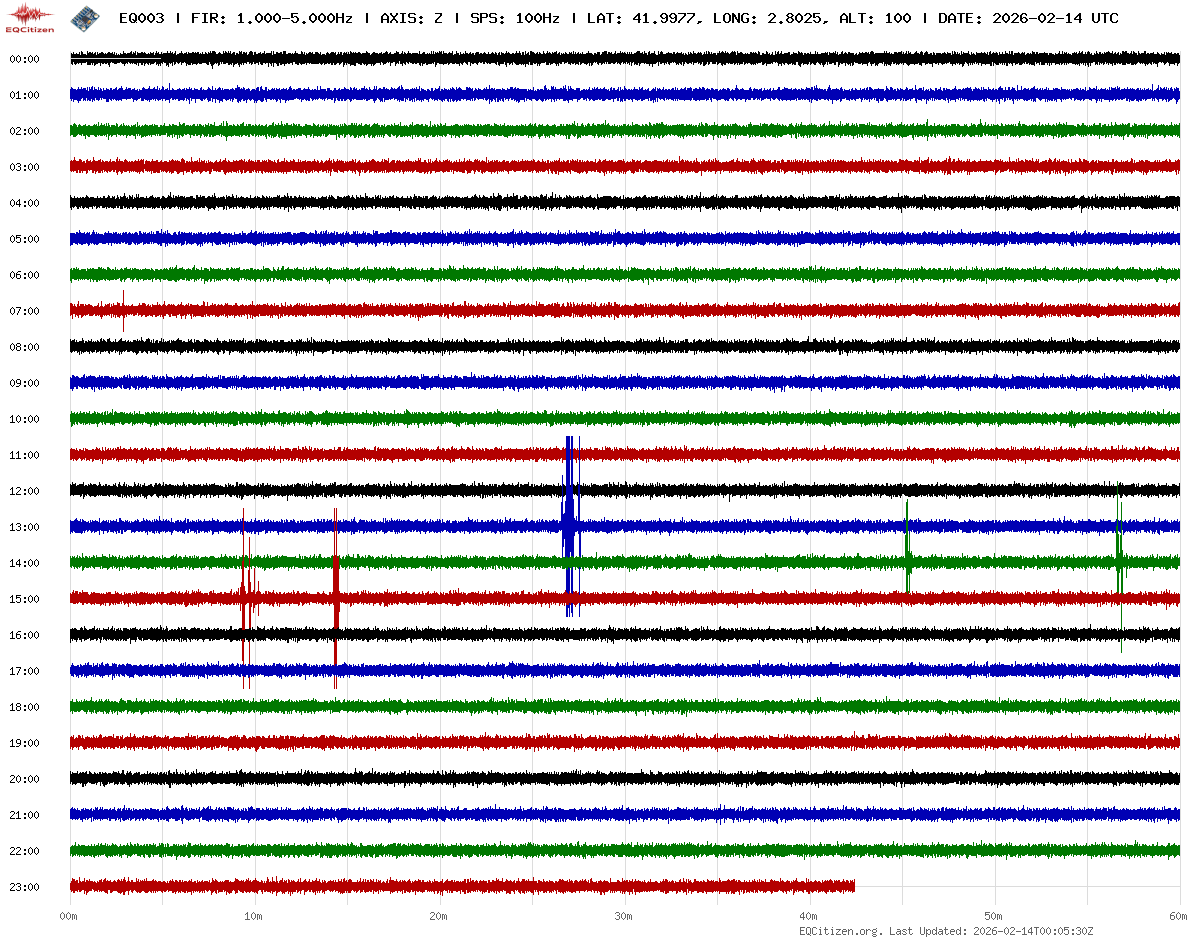This screenshot has width=1200, height=940.
Task: Open the EQCitizen.org footer link
Action: tap(840, 931)
